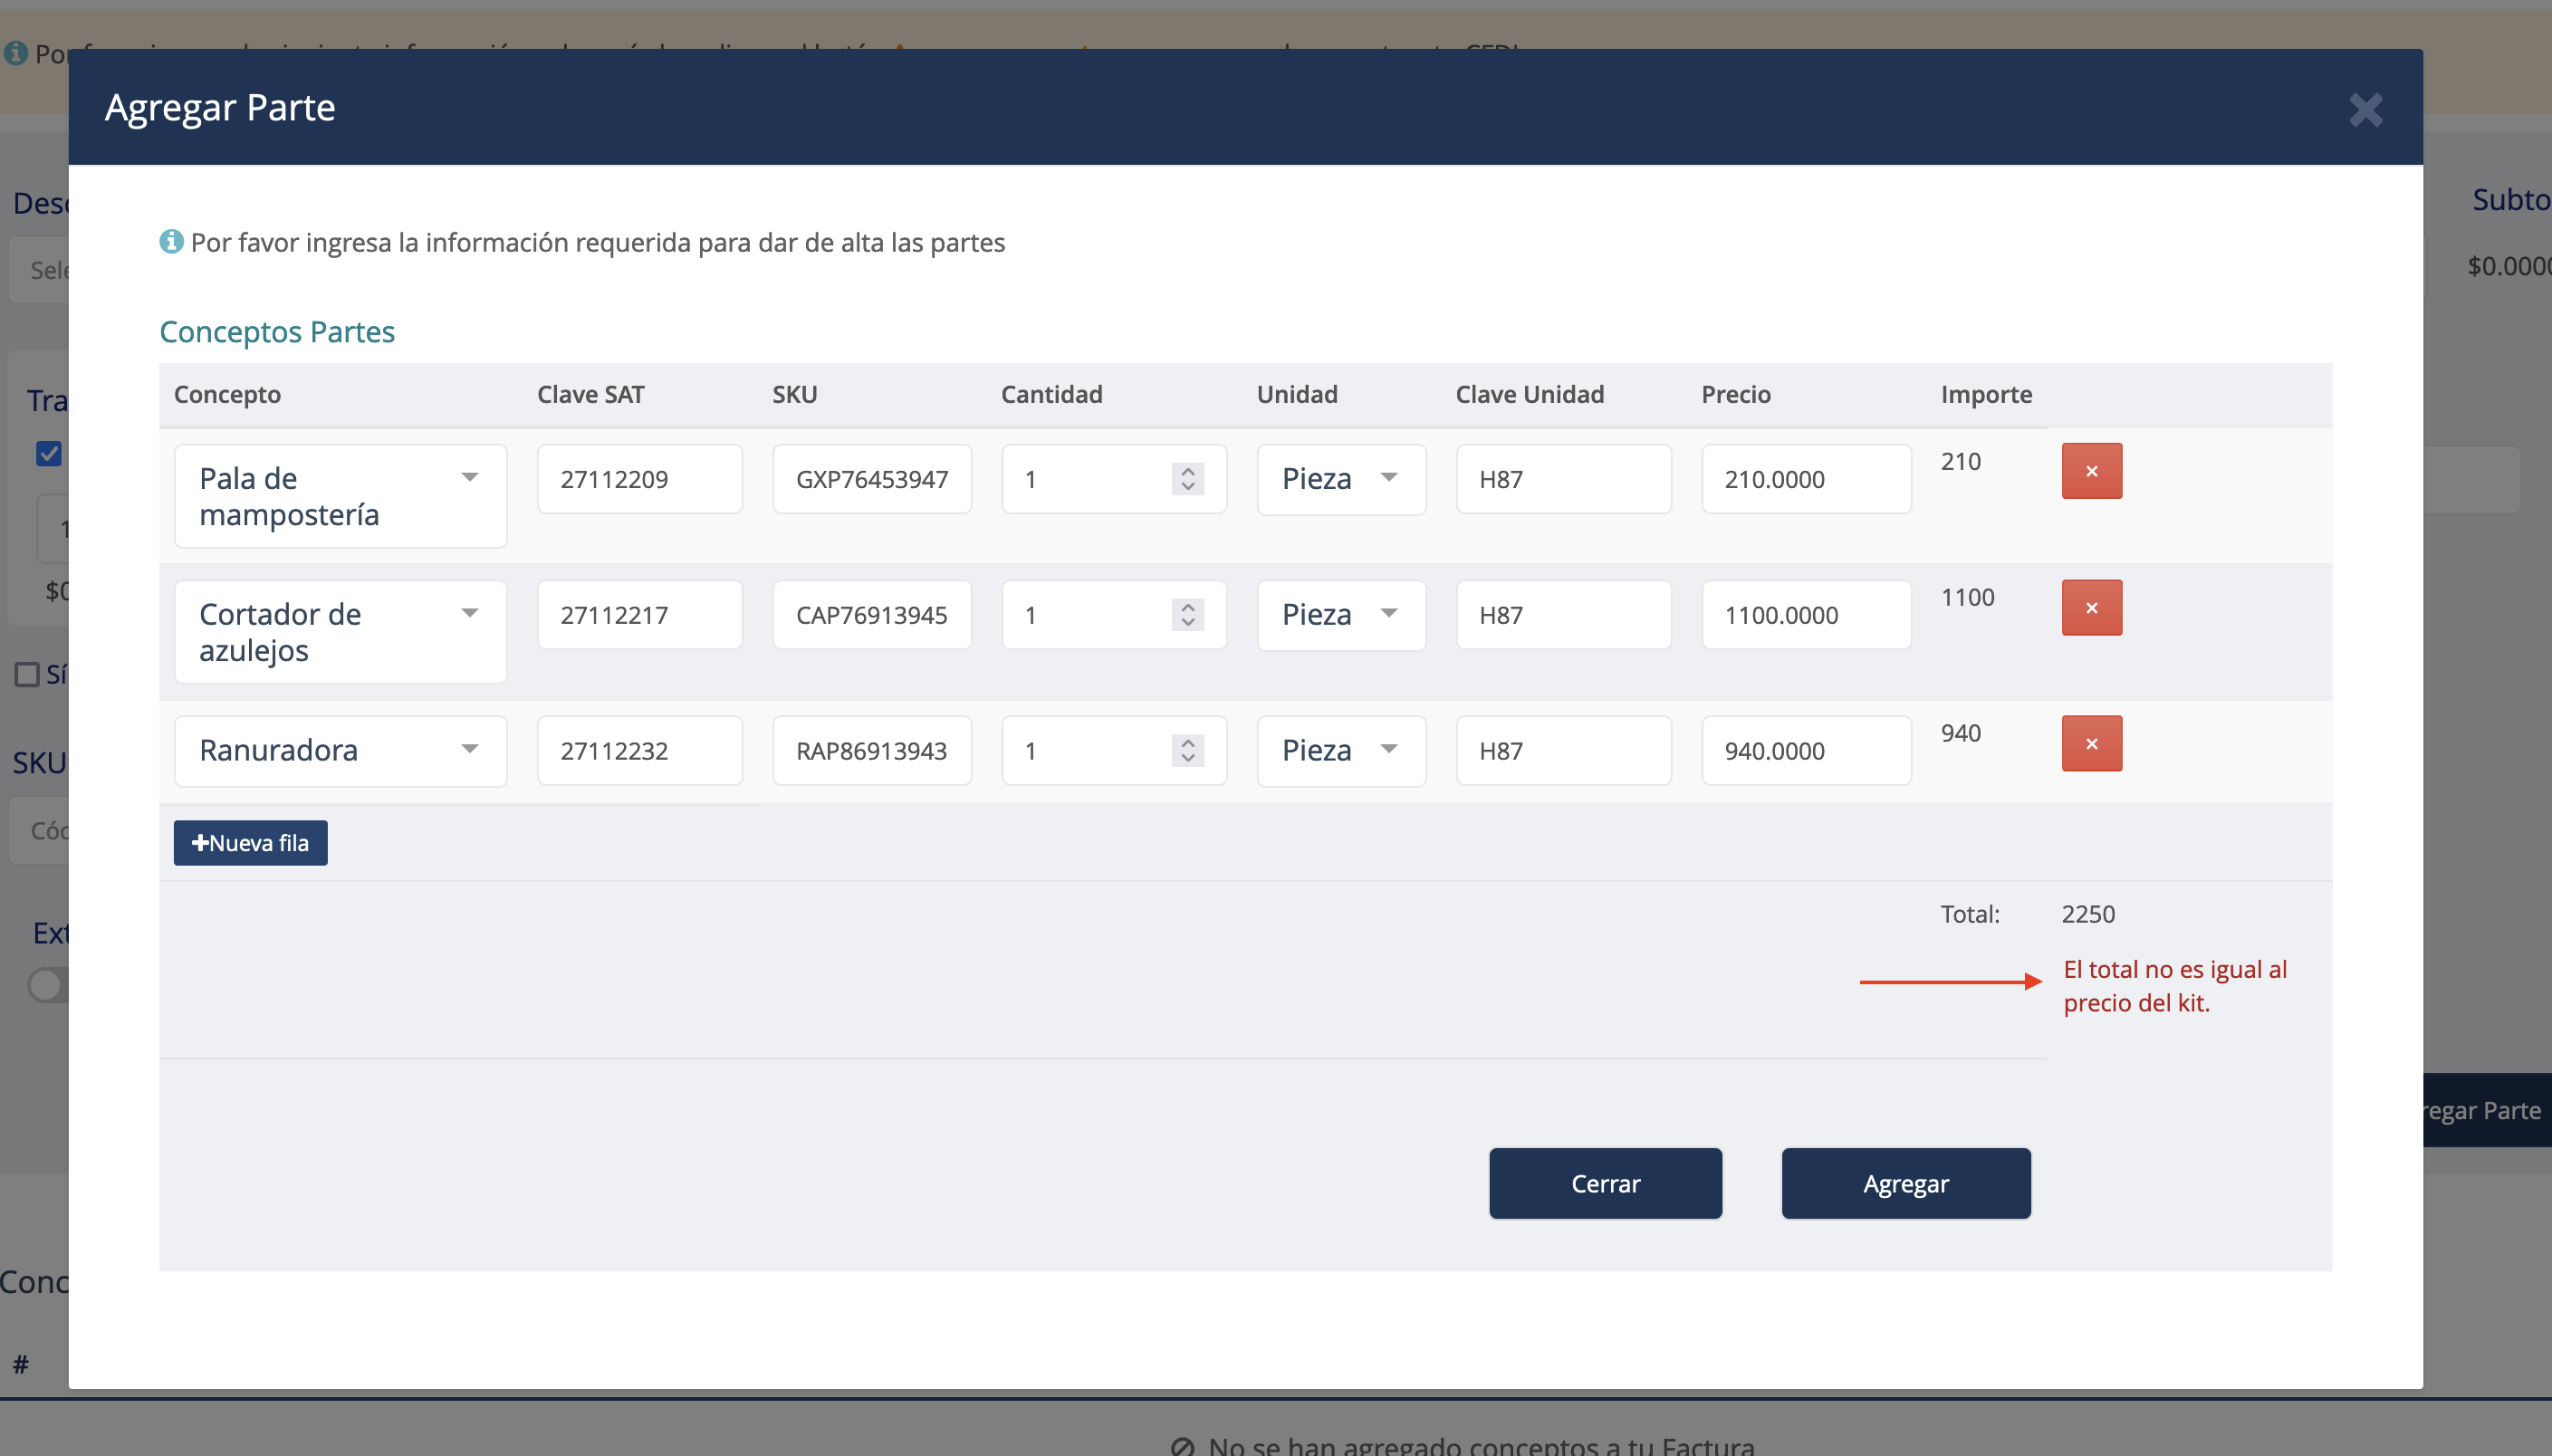The width and height of the screenshot is (2552, 1456).
Task: Edit the price field 940.0000
Action: coord(1806,750)
